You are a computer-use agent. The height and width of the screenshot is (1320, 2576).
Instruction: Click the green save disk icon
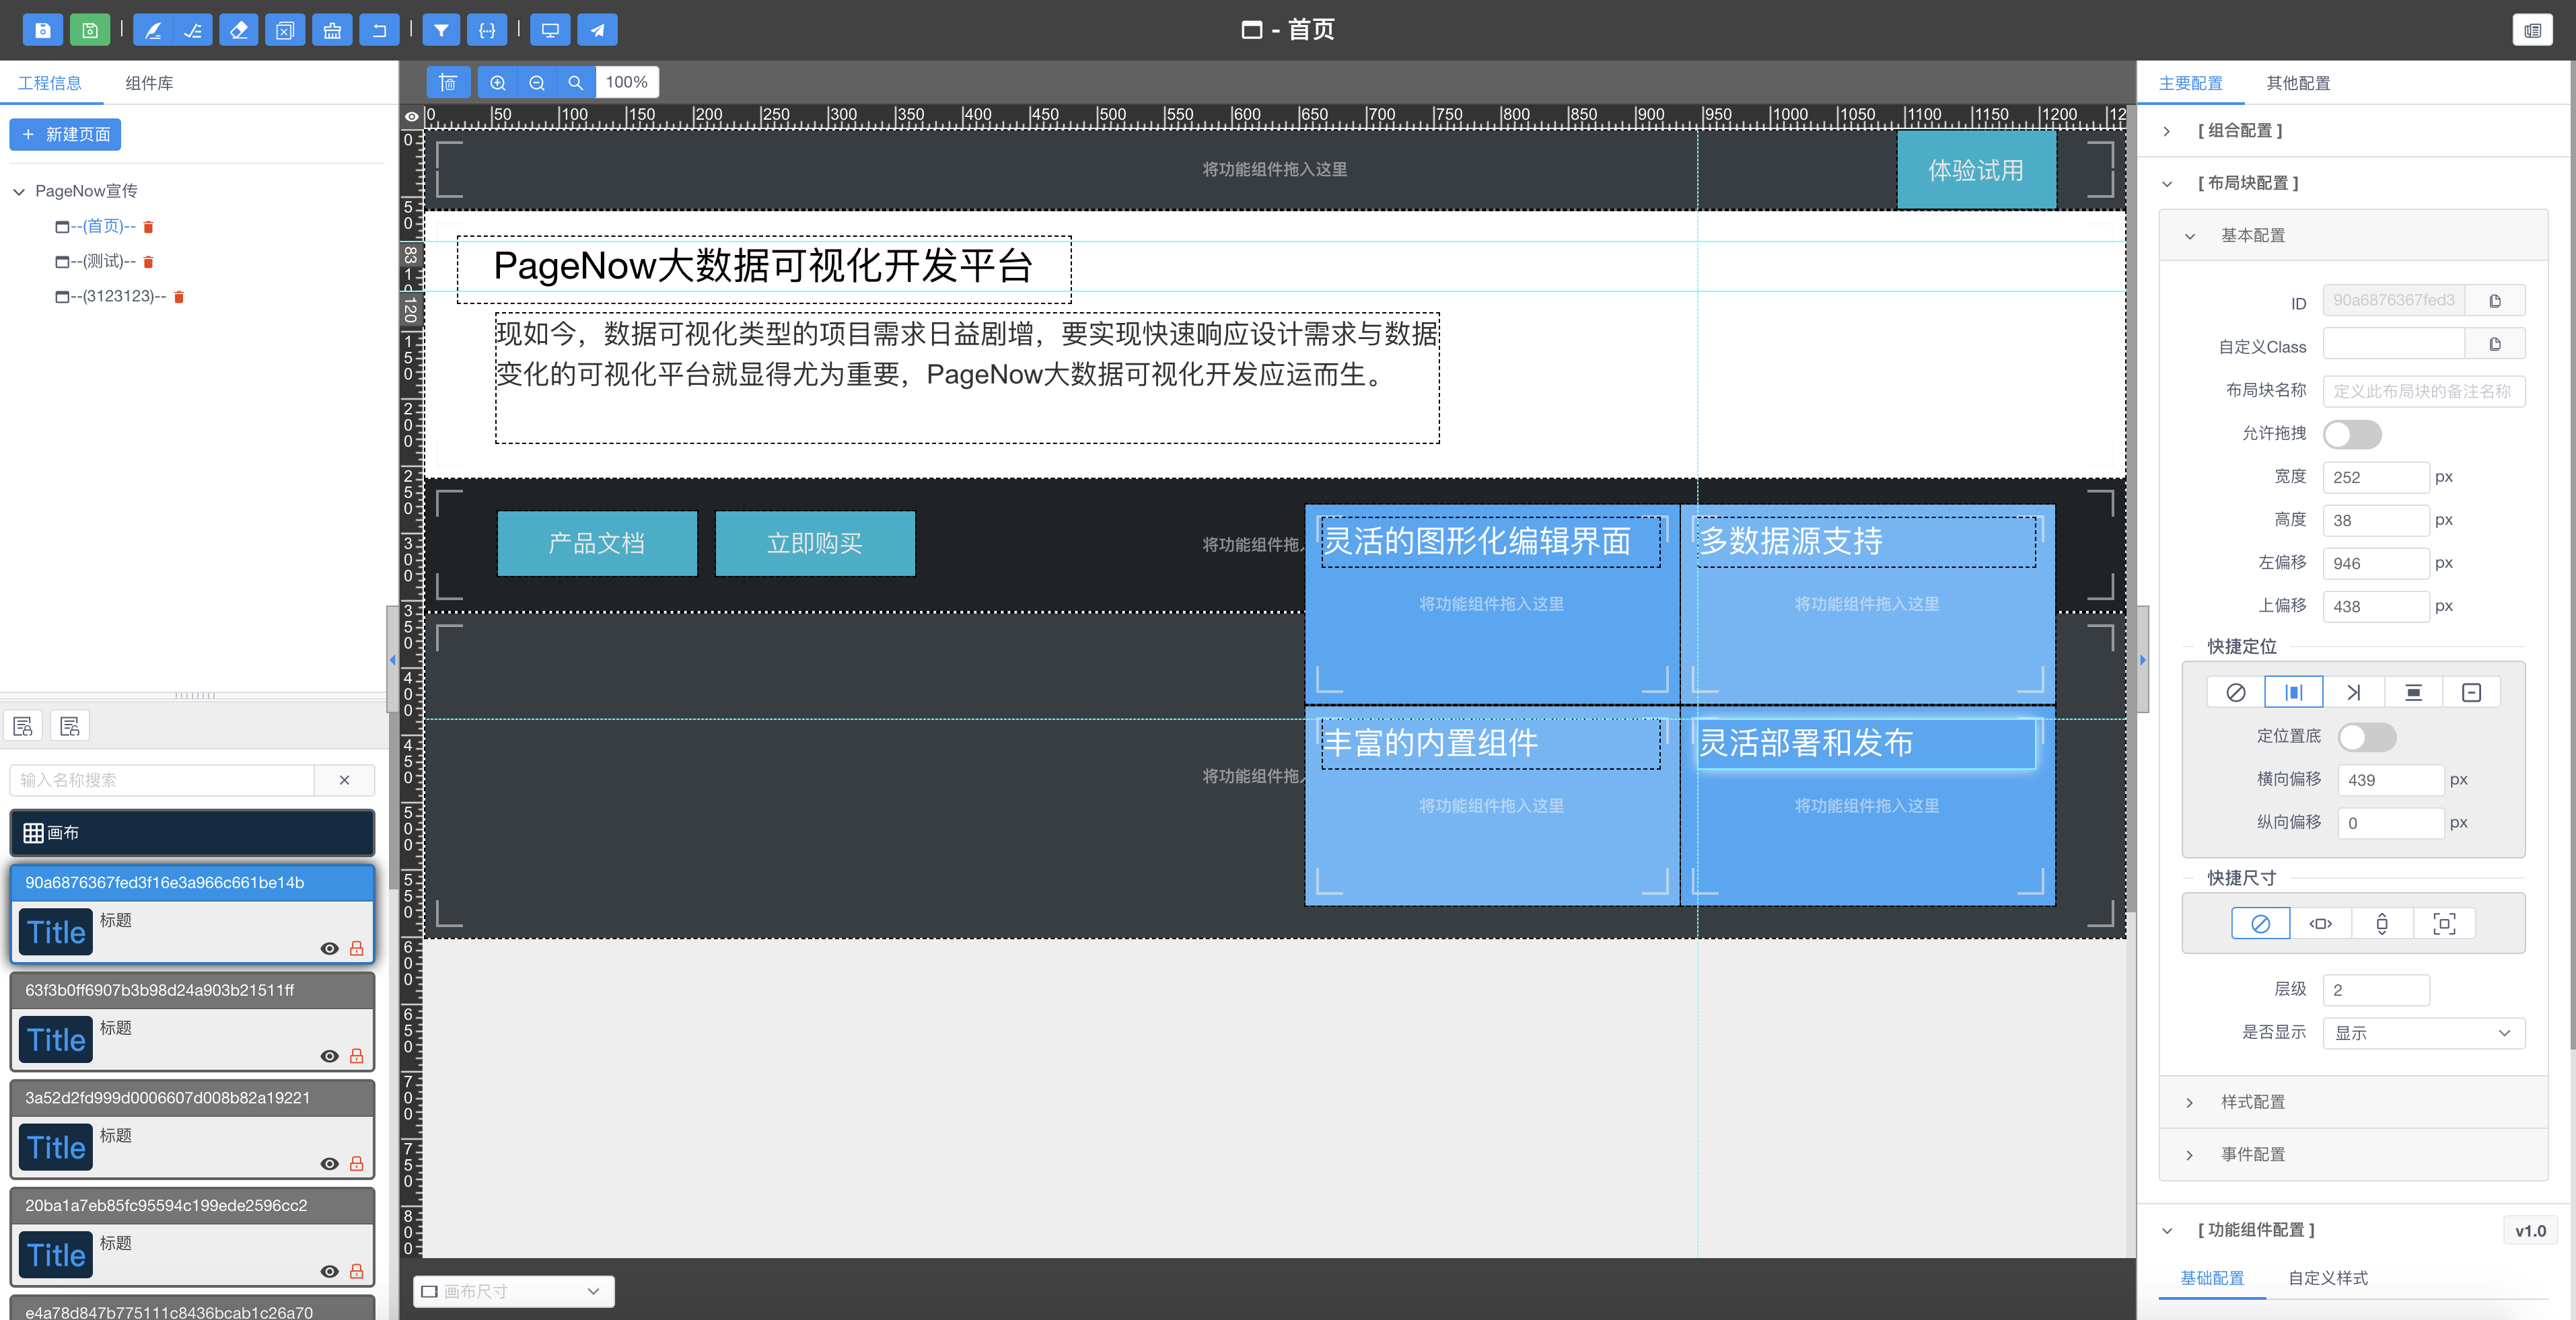click(x=90, y=30)
